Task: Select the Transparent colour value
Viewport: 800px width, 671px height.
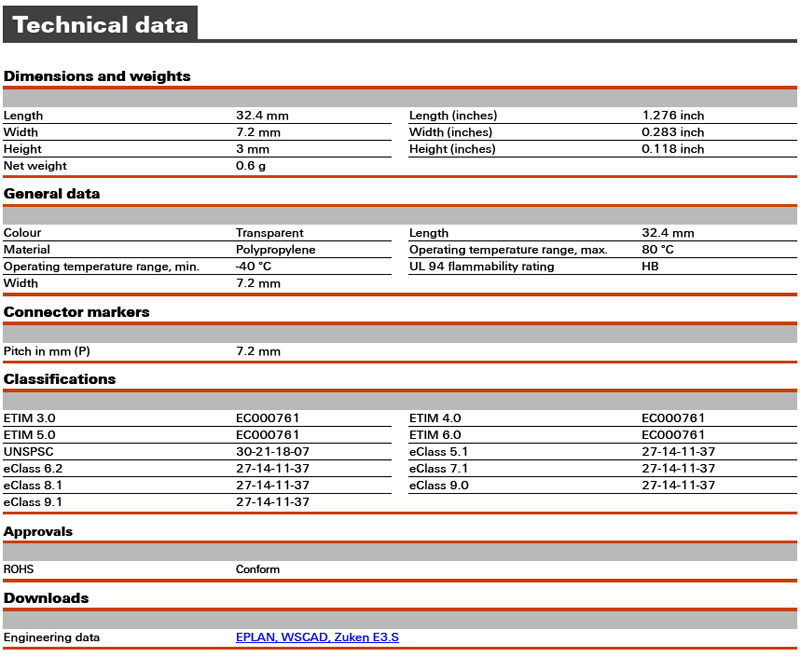Action: 271,233
